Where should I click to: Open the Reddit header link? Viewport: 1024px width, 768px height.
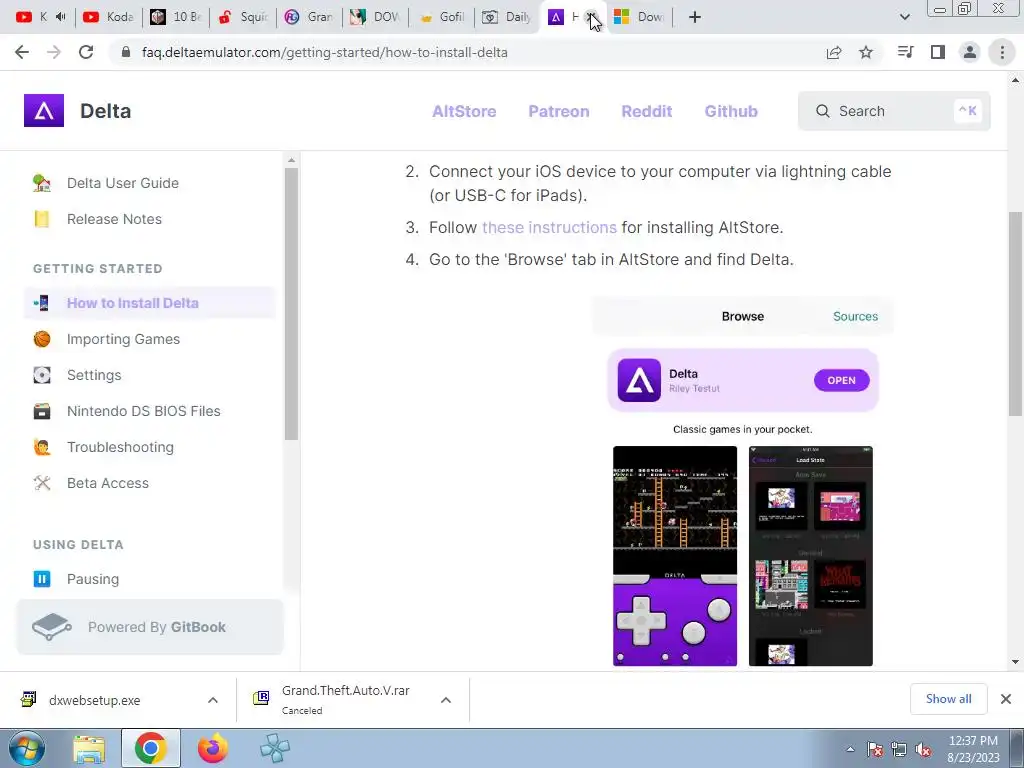point(647,111)
